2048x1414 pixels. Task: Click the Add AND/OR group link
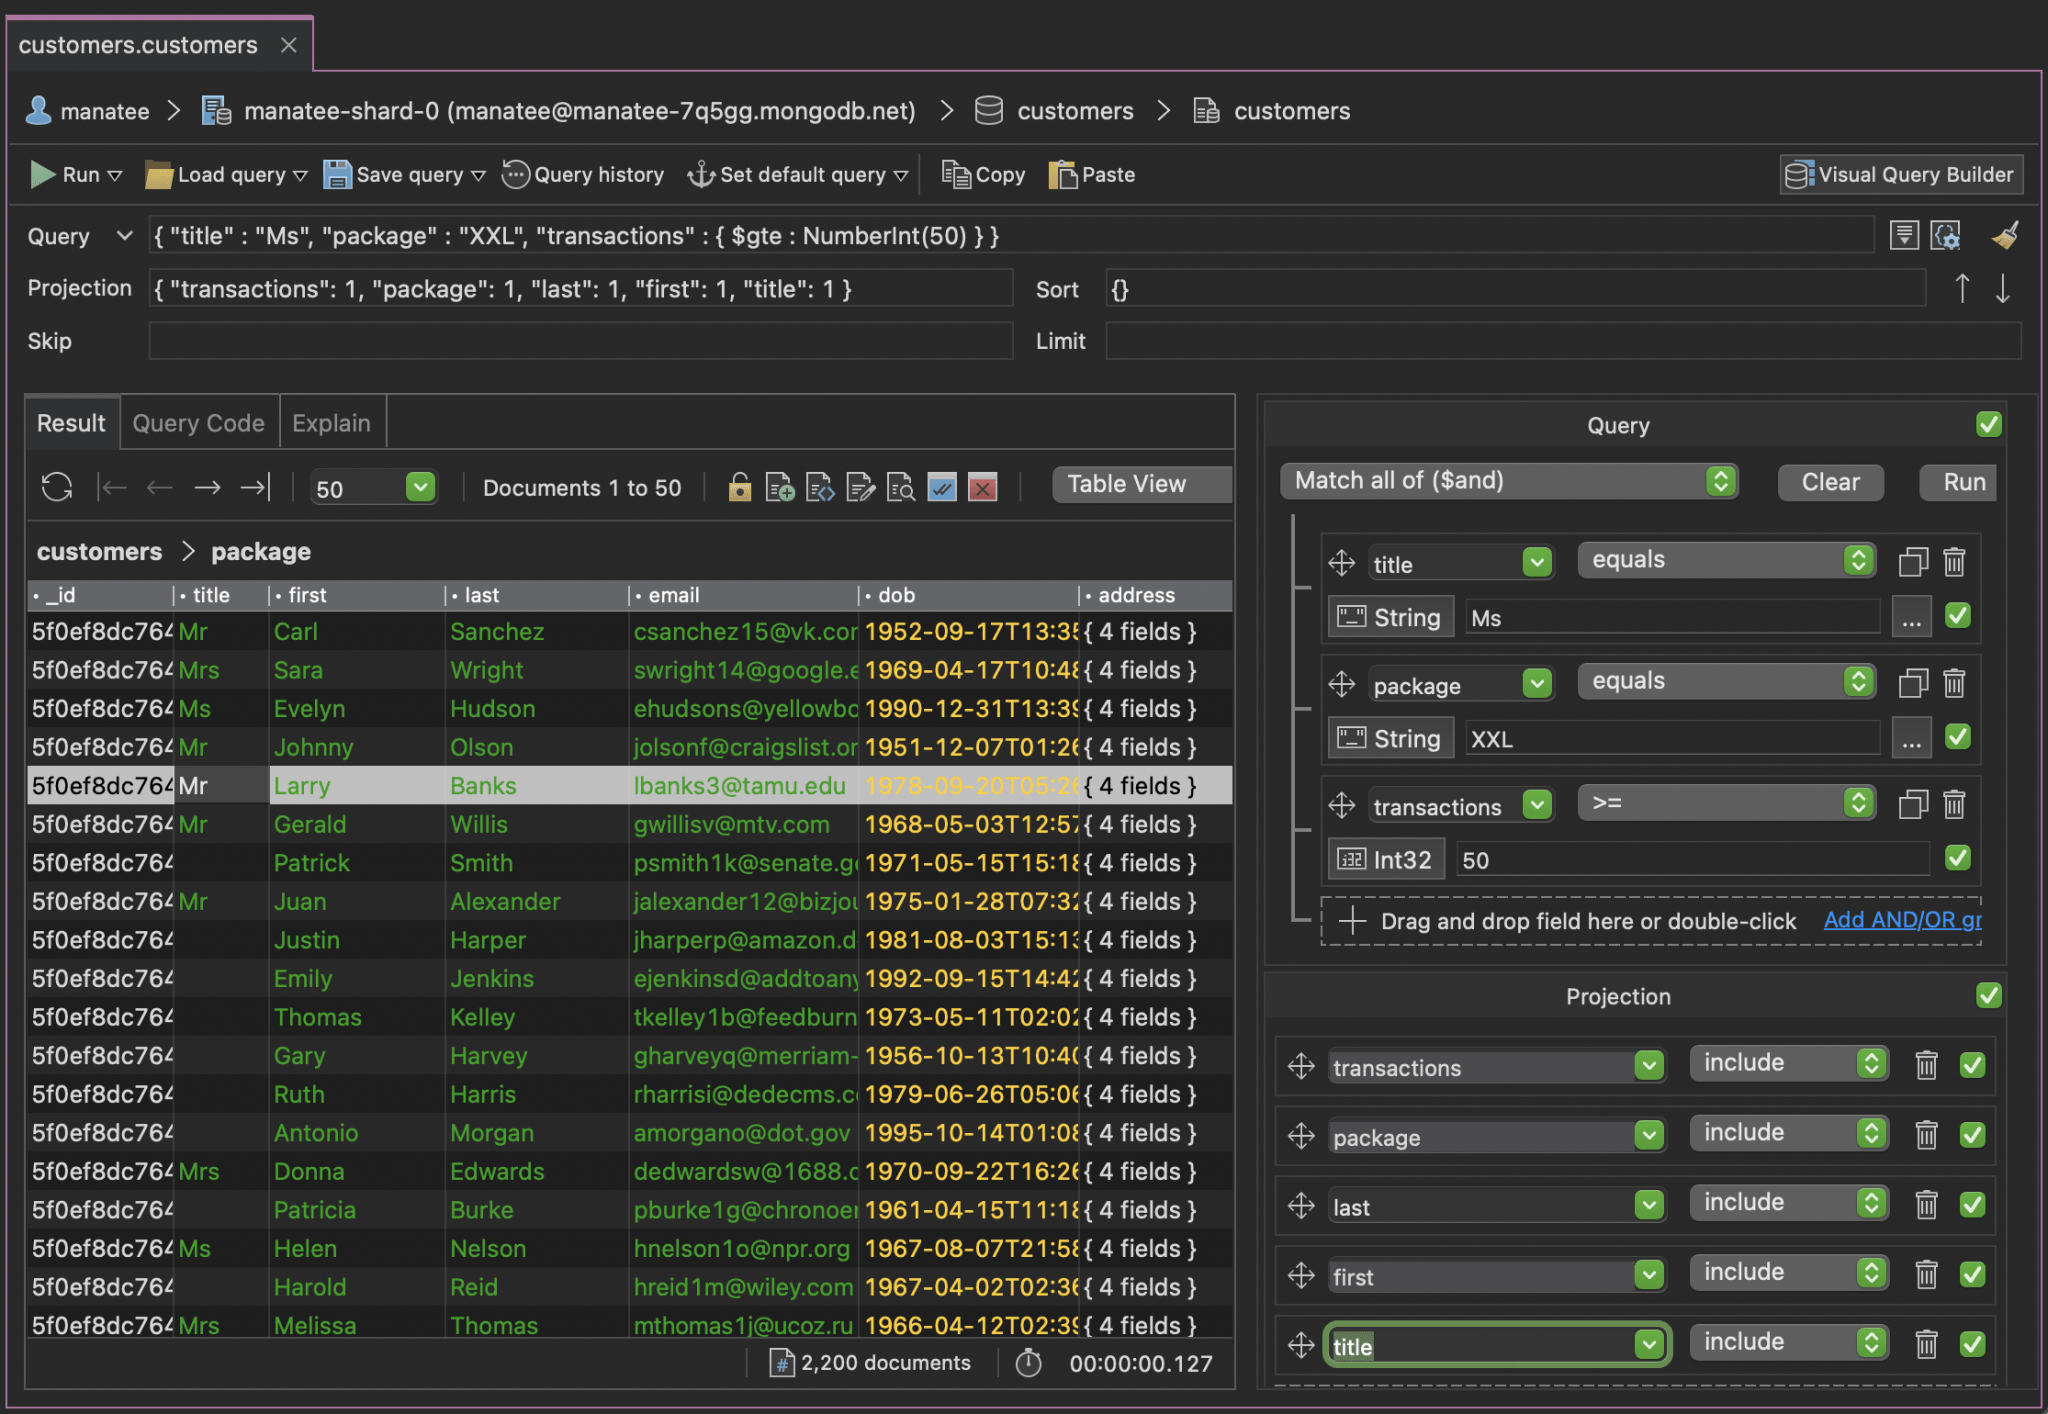(x=1901, y=920)
